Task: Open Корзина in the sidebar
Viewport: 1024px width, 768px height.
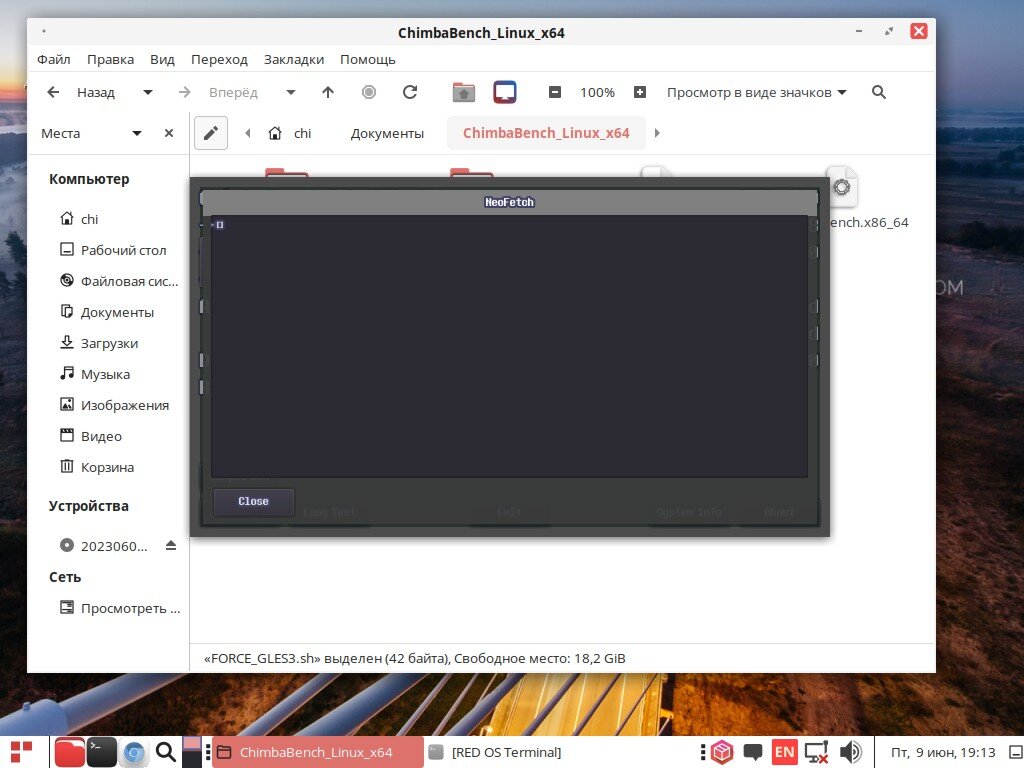Action: [x=97, y=468]
